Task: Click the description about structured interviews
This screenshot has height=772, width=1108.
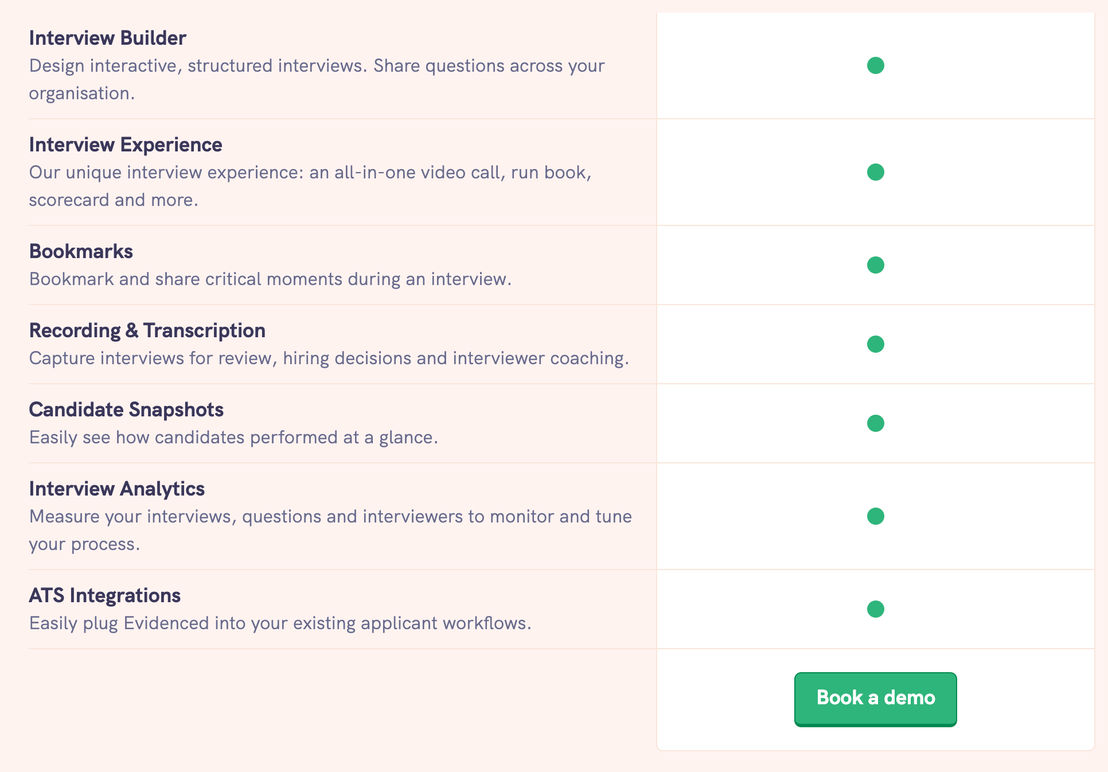Action: [x=317, y=79]
